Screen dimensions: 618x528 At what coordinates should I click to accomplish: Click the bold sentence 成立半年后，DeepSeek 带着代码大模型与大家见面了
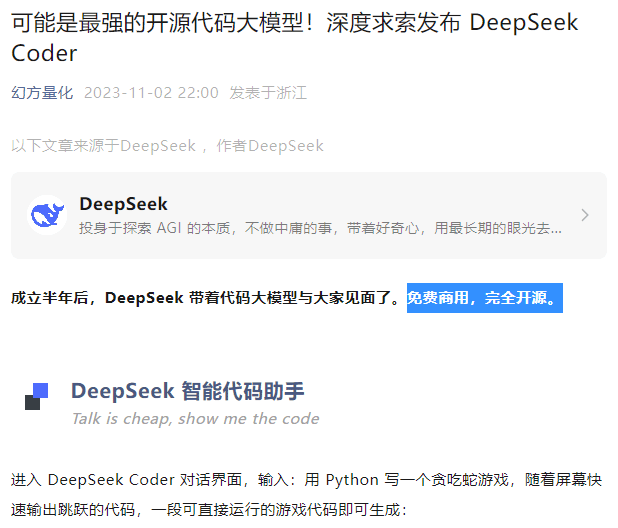[x=205, y=298]
